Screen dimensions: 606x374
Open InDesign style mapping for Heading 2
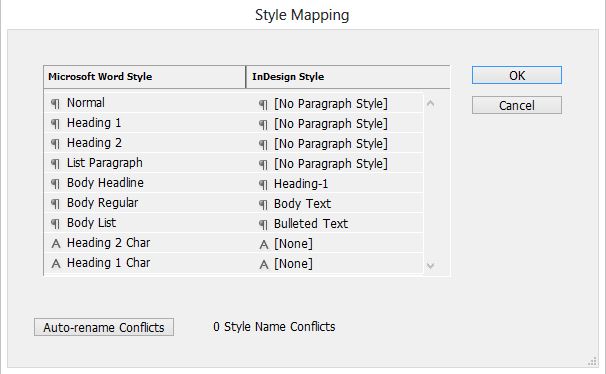click(331, 144)
